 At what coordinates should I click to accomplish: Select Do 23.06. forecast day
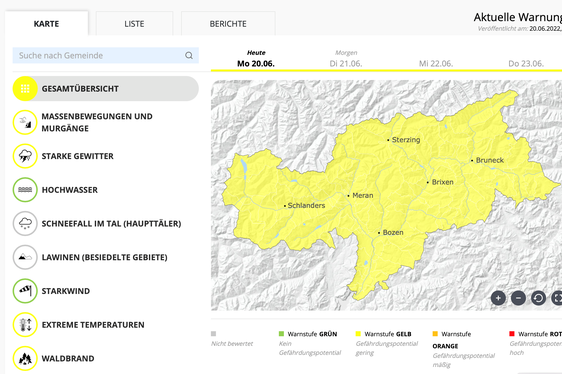pyautogui.click(x=526, y=63)
